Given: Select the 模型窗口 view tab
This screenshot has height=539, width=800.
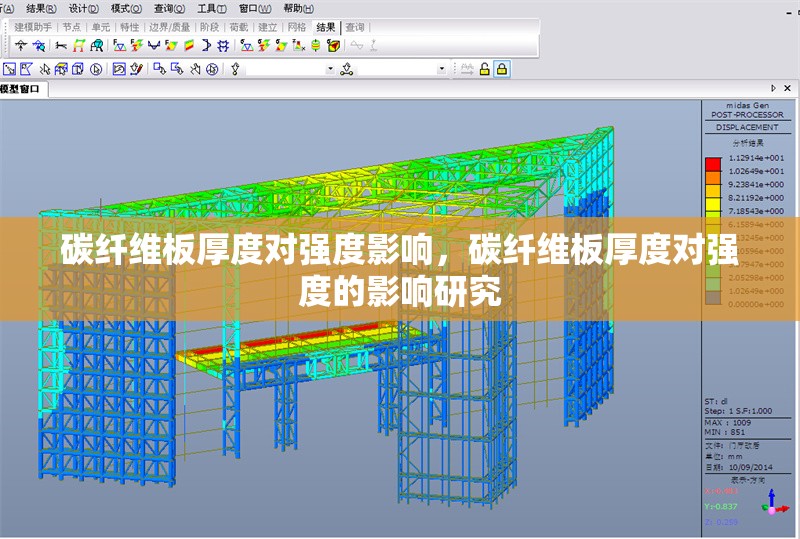Looking at the screenshot, I should coord(20,89).
